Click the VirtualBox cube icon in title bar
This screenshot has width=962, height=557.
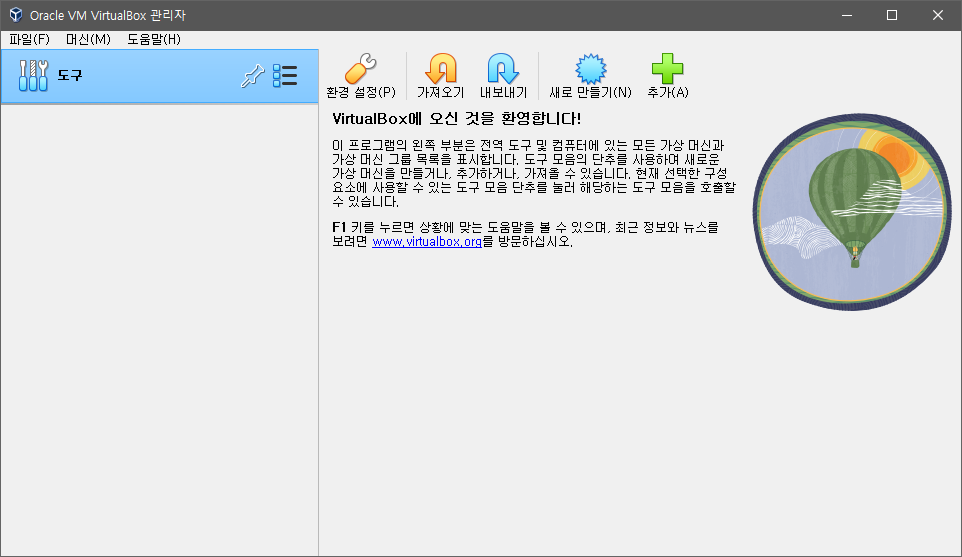15,15
